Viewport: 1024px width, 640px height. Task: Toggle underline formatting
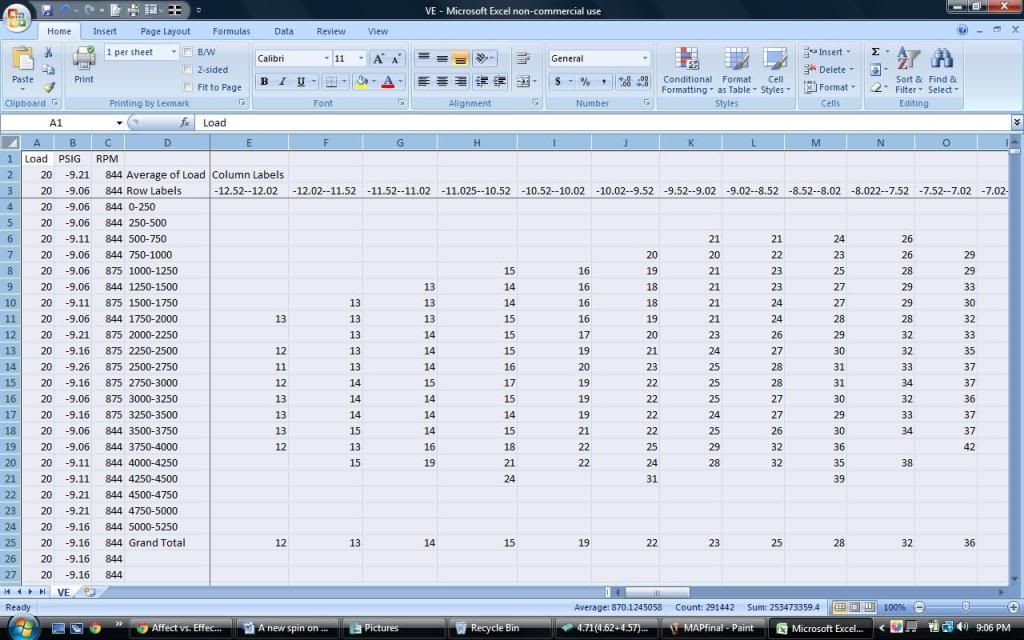pyautogui.click(x=300, y=82)
